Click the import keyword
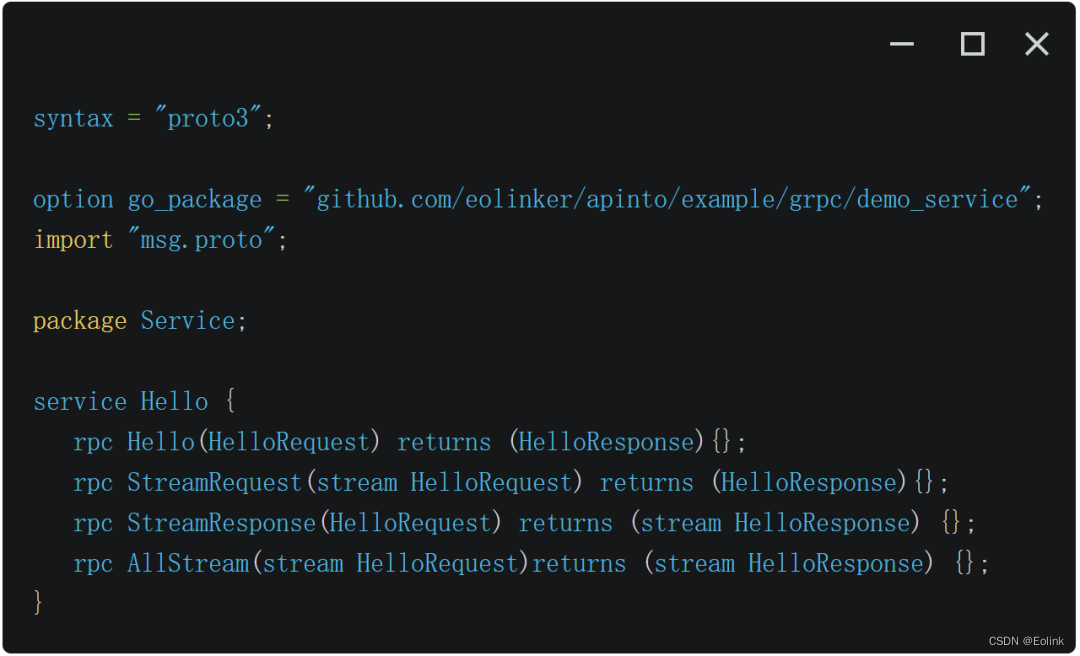Viewport: 1080px width, 656px height. pyautogui.click(x=73, y=240)
